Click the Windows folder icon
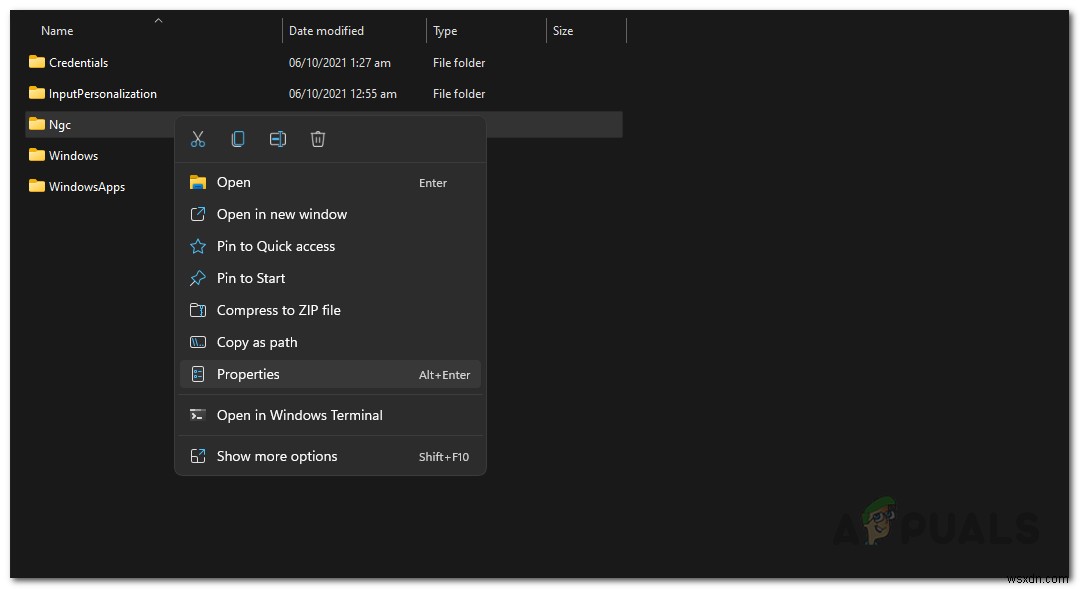 (x=37, y=155)
